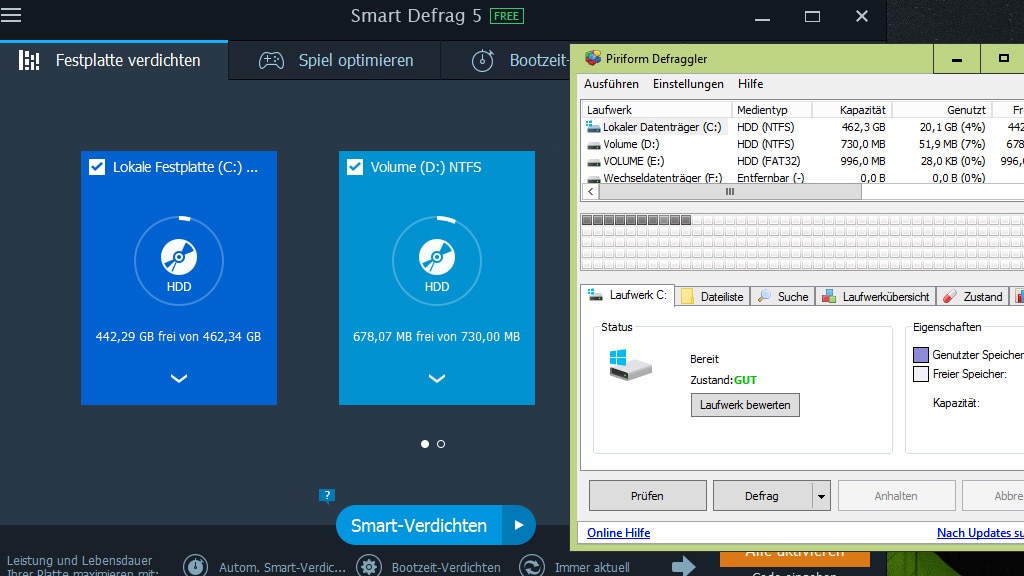Click the Laufwerkübersicht tab blocks icon
Viewport: 1024px width, 576px height.
(829, 296)
